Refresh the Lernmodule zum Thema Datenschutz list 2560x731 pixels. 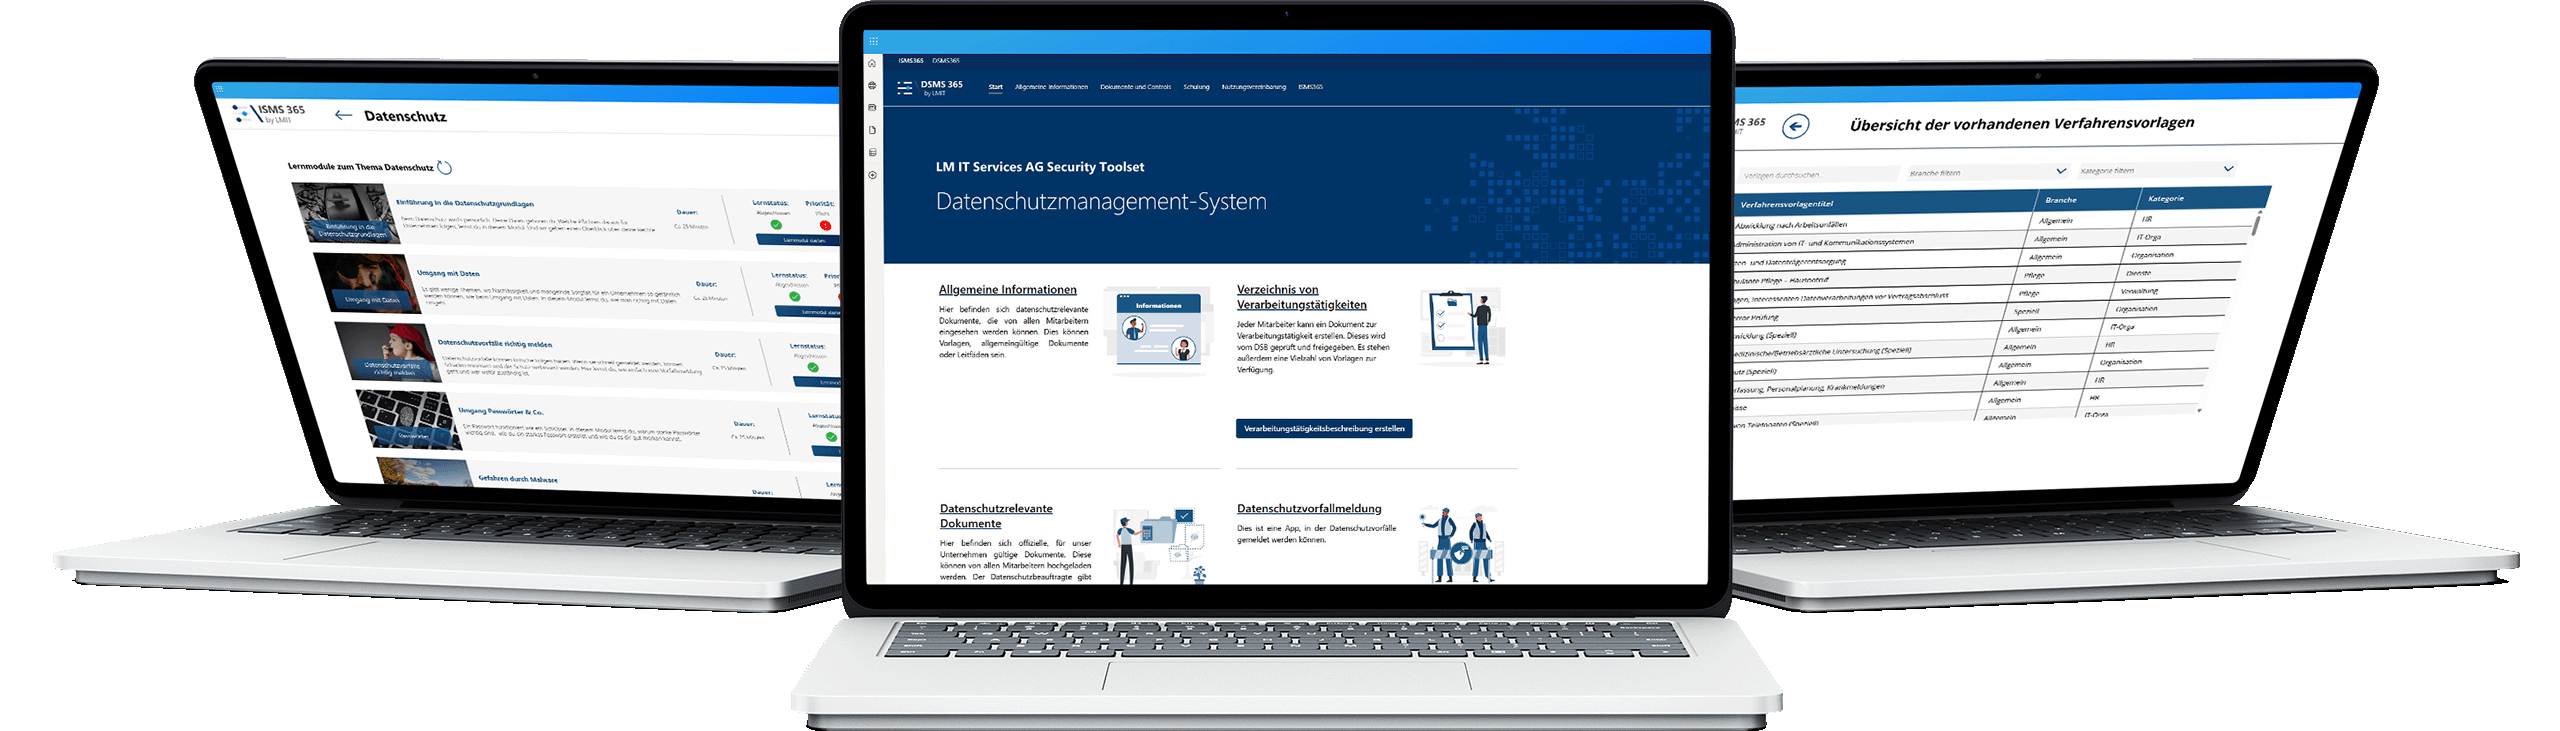tap(445, 167)
